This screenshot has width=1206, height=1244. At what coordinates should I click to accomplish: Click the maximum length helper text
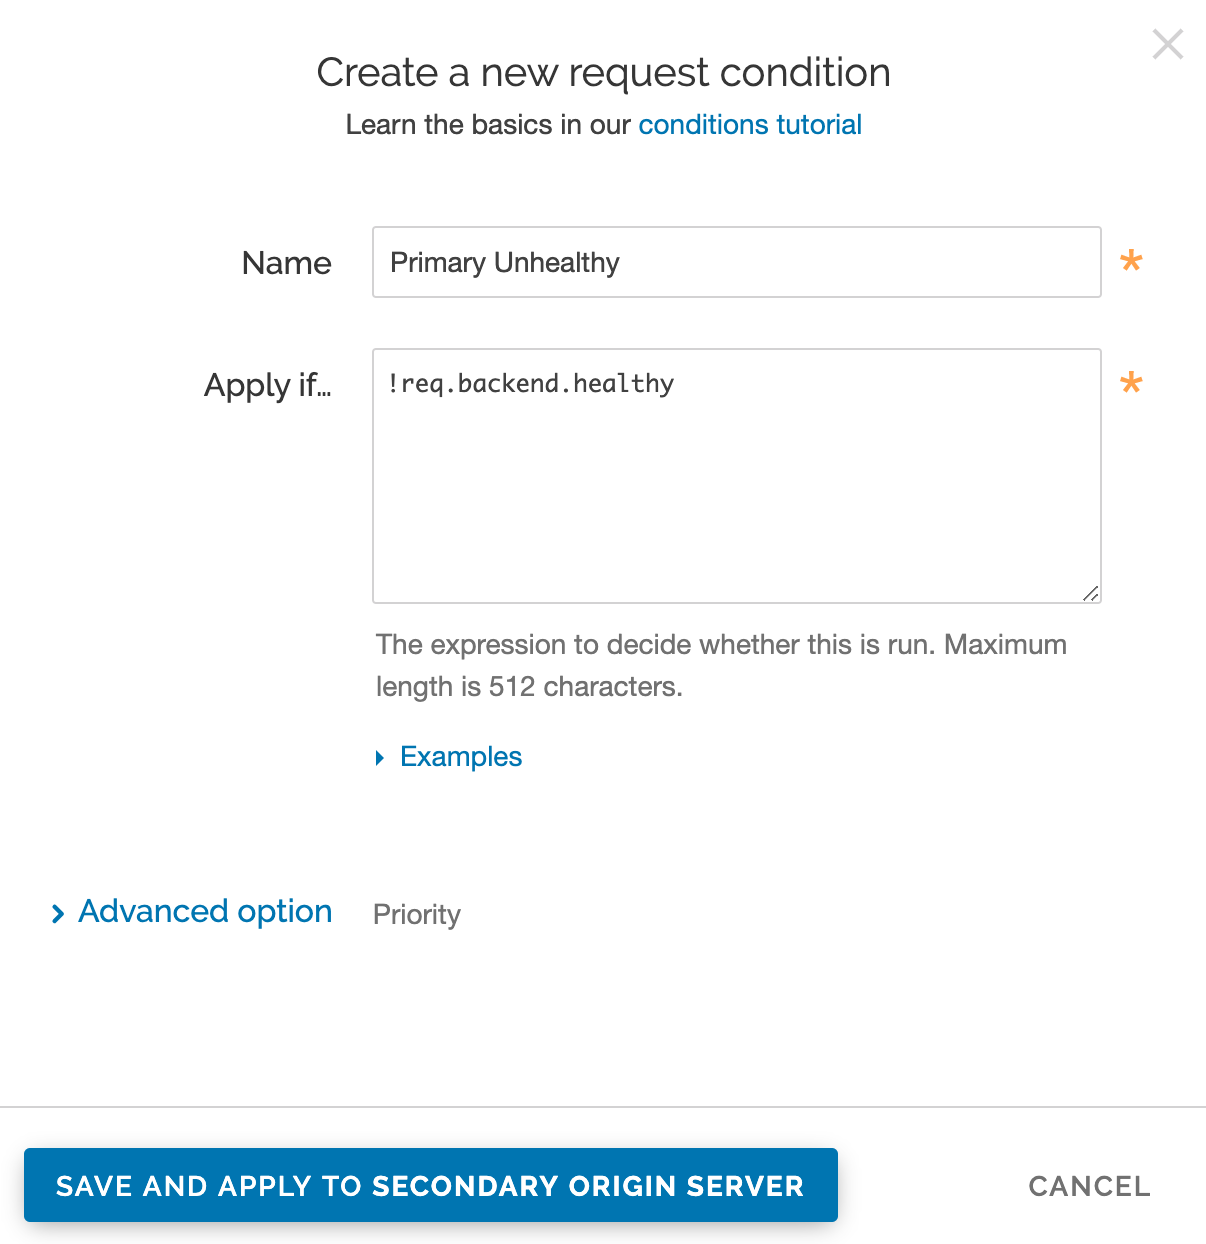coord(720,665)
